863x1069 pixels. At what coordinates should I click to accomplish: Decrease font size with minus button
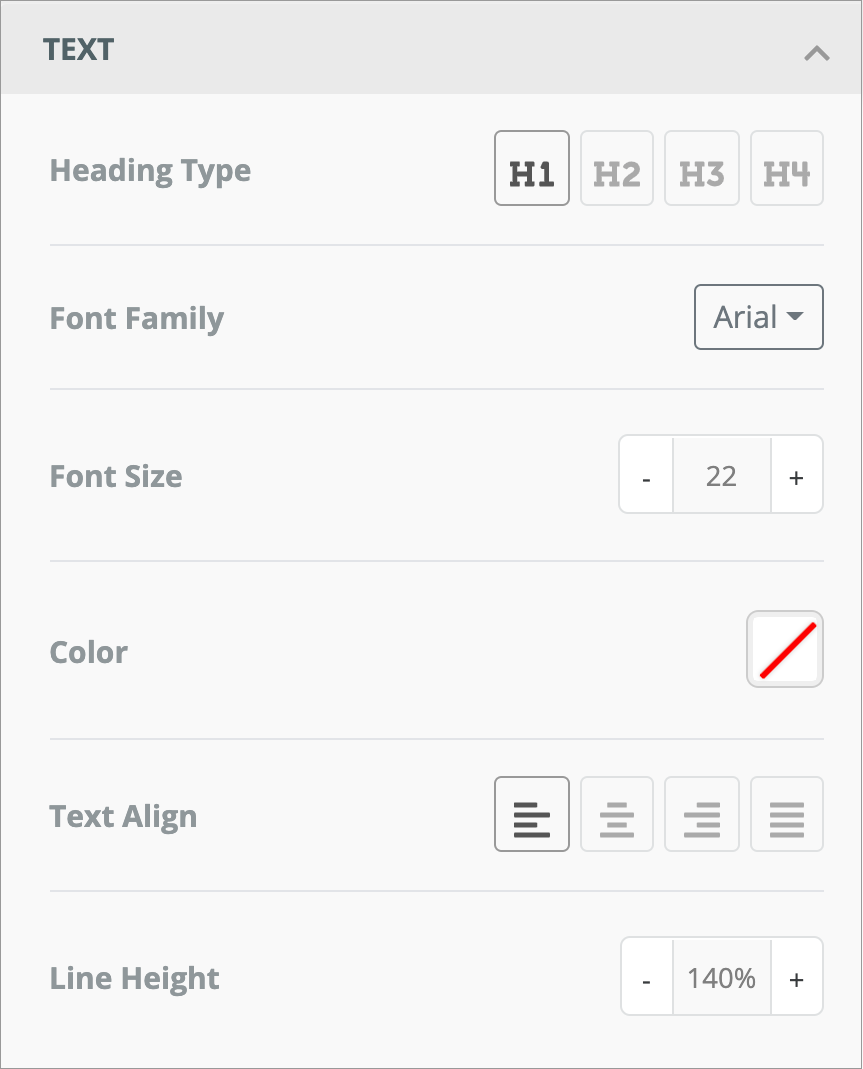(x=647, y=476)
